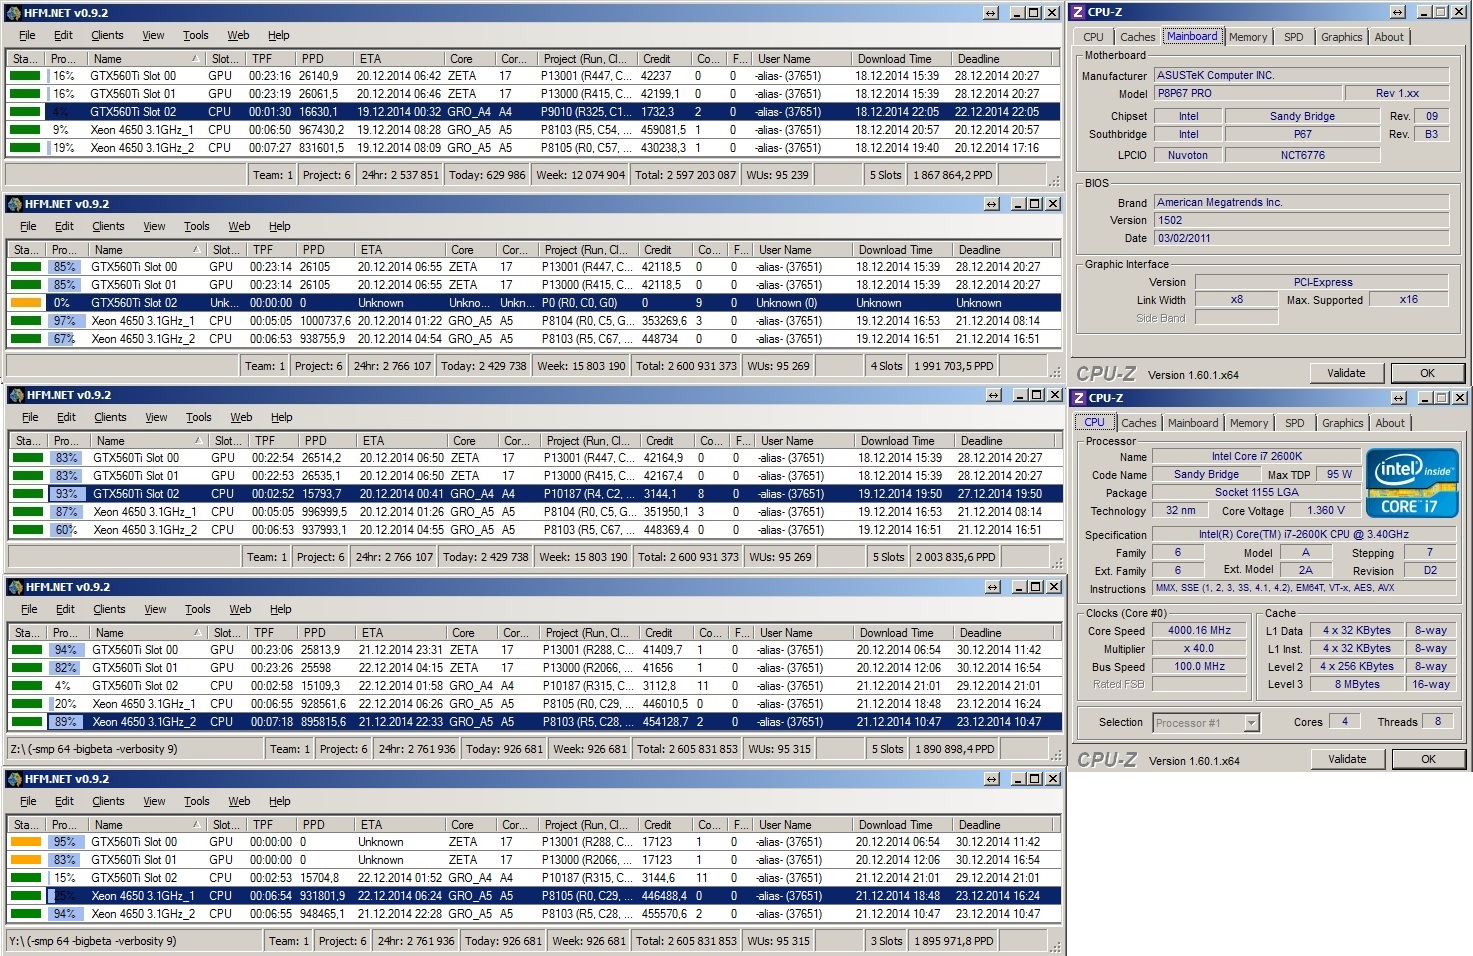Viewport: 1473px width, 956px height.
Task: Open Edit menu in HFM.NET window showing WUs: 95 239
Action: coord(63,35)
